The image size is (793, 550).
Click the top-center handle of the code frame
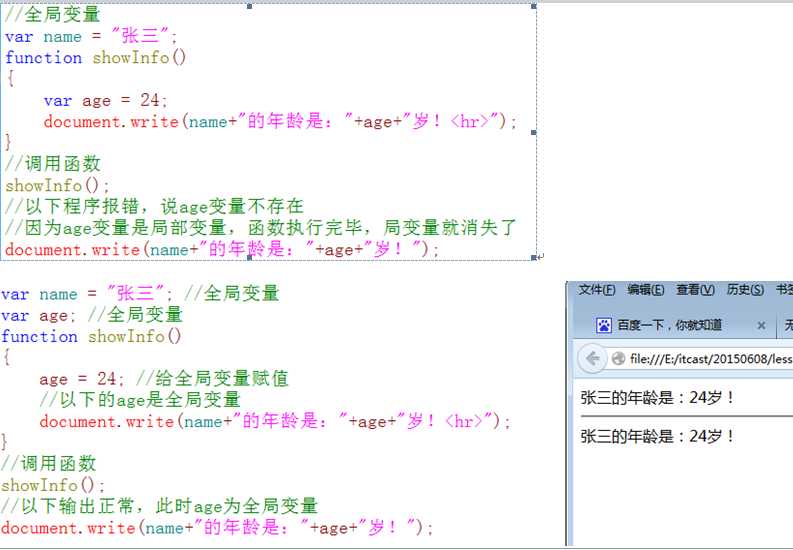(x=249, y=6)
